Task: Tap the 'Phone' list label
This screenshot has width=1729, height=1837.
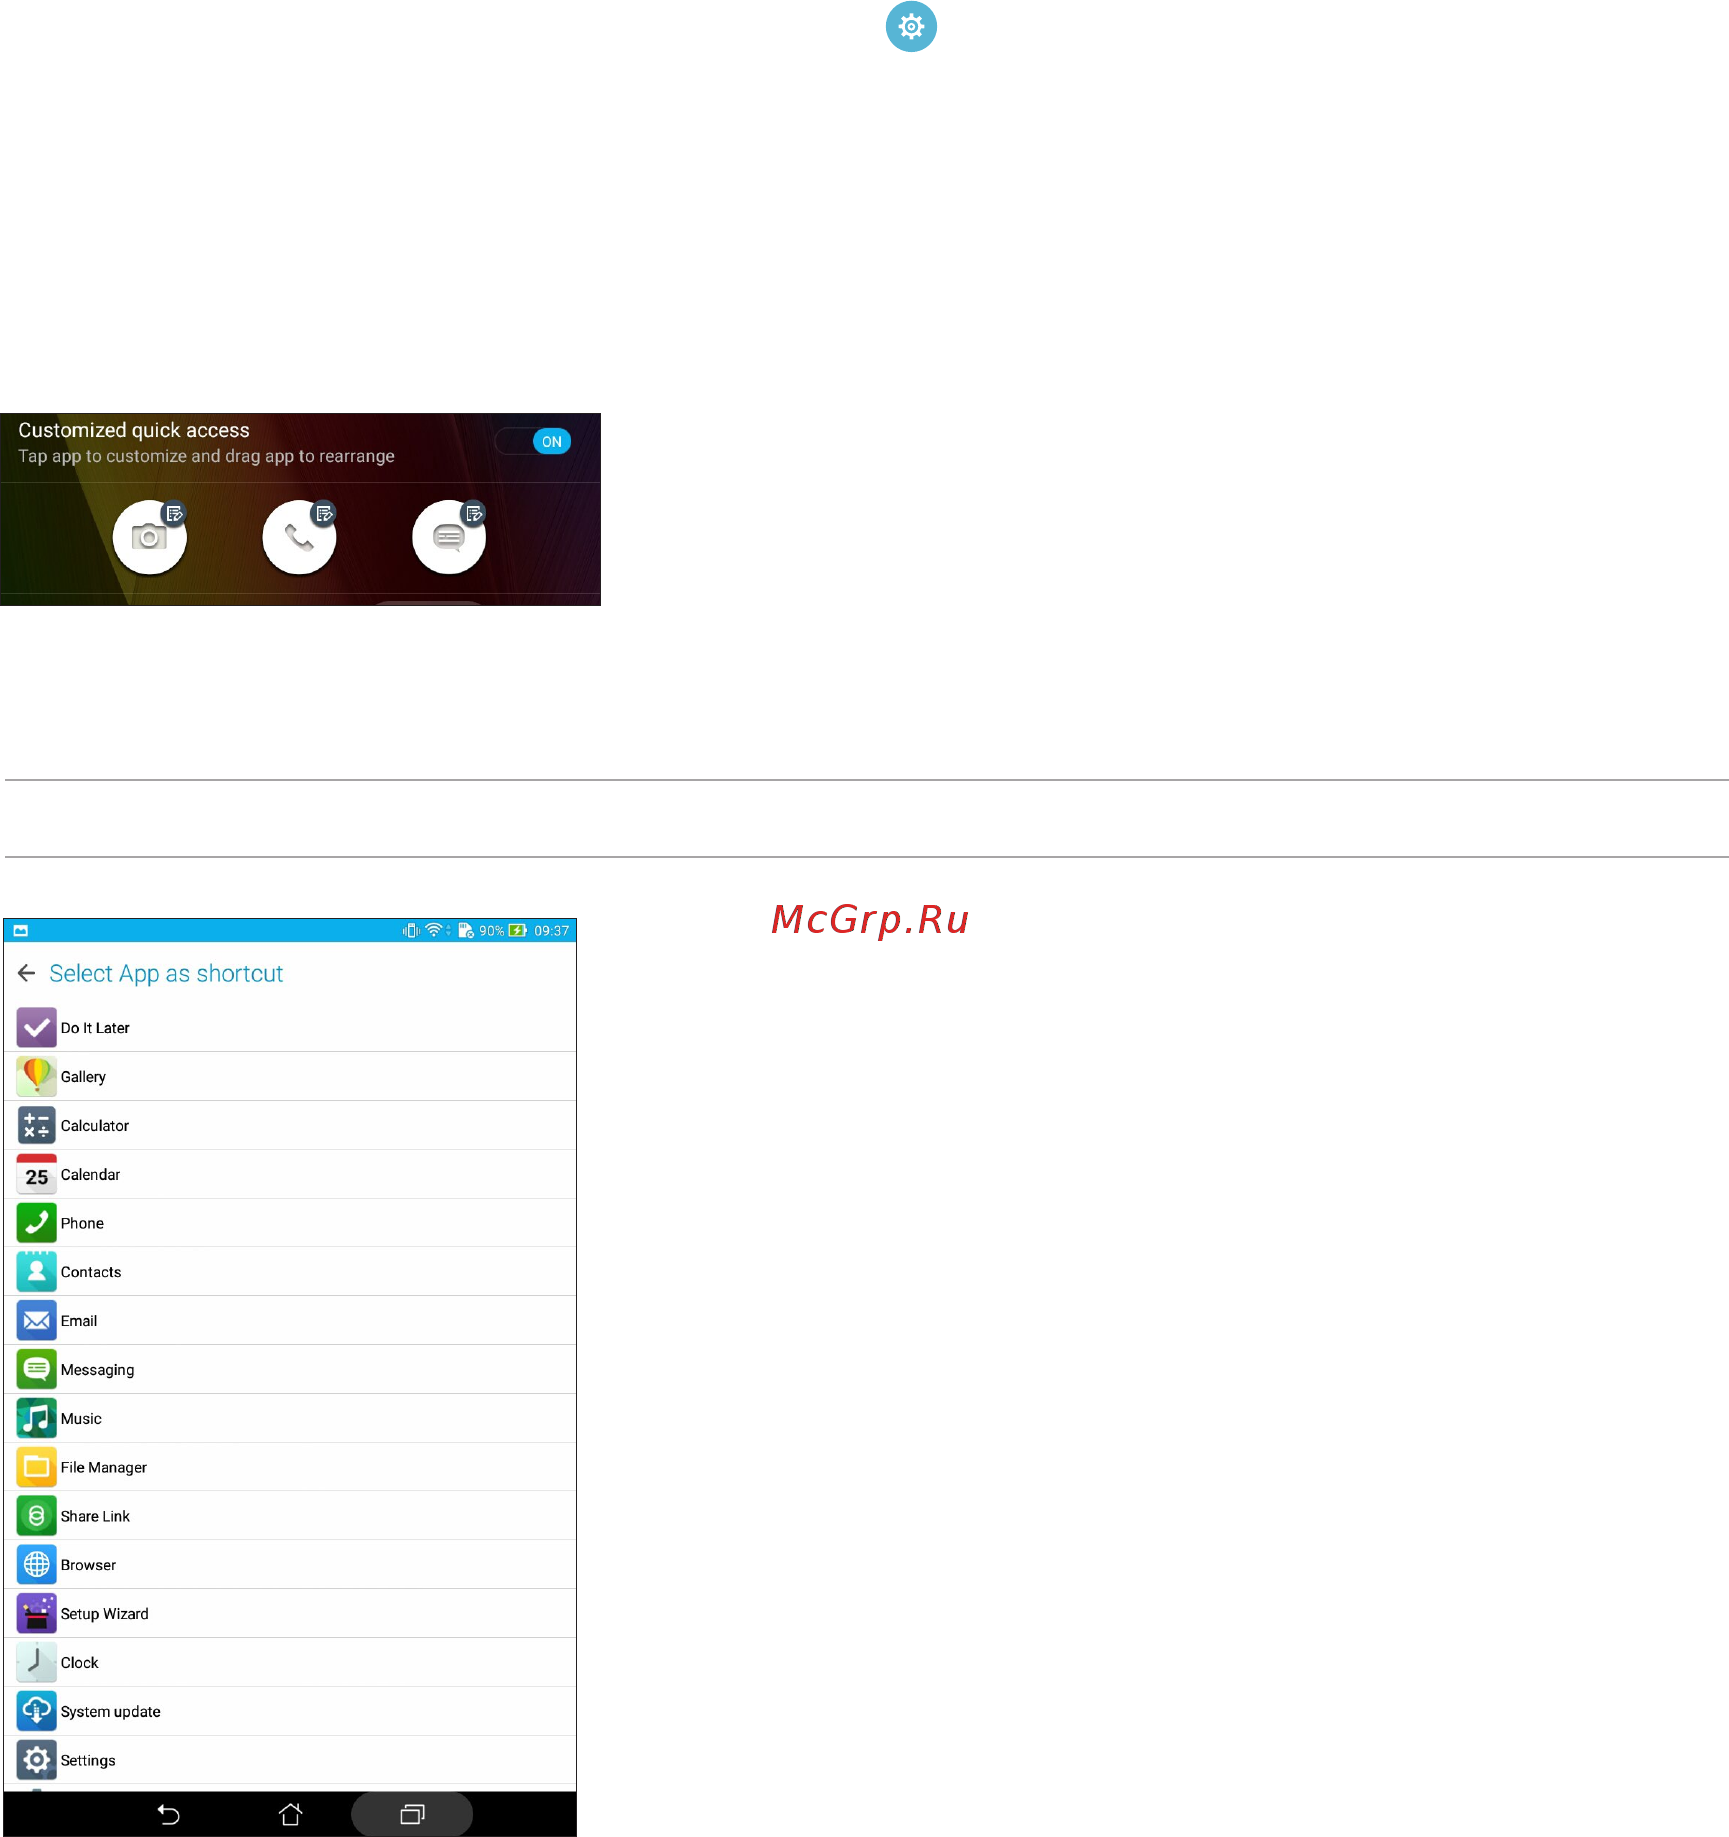Action: pyautogui.click(x=82, y=1224)
